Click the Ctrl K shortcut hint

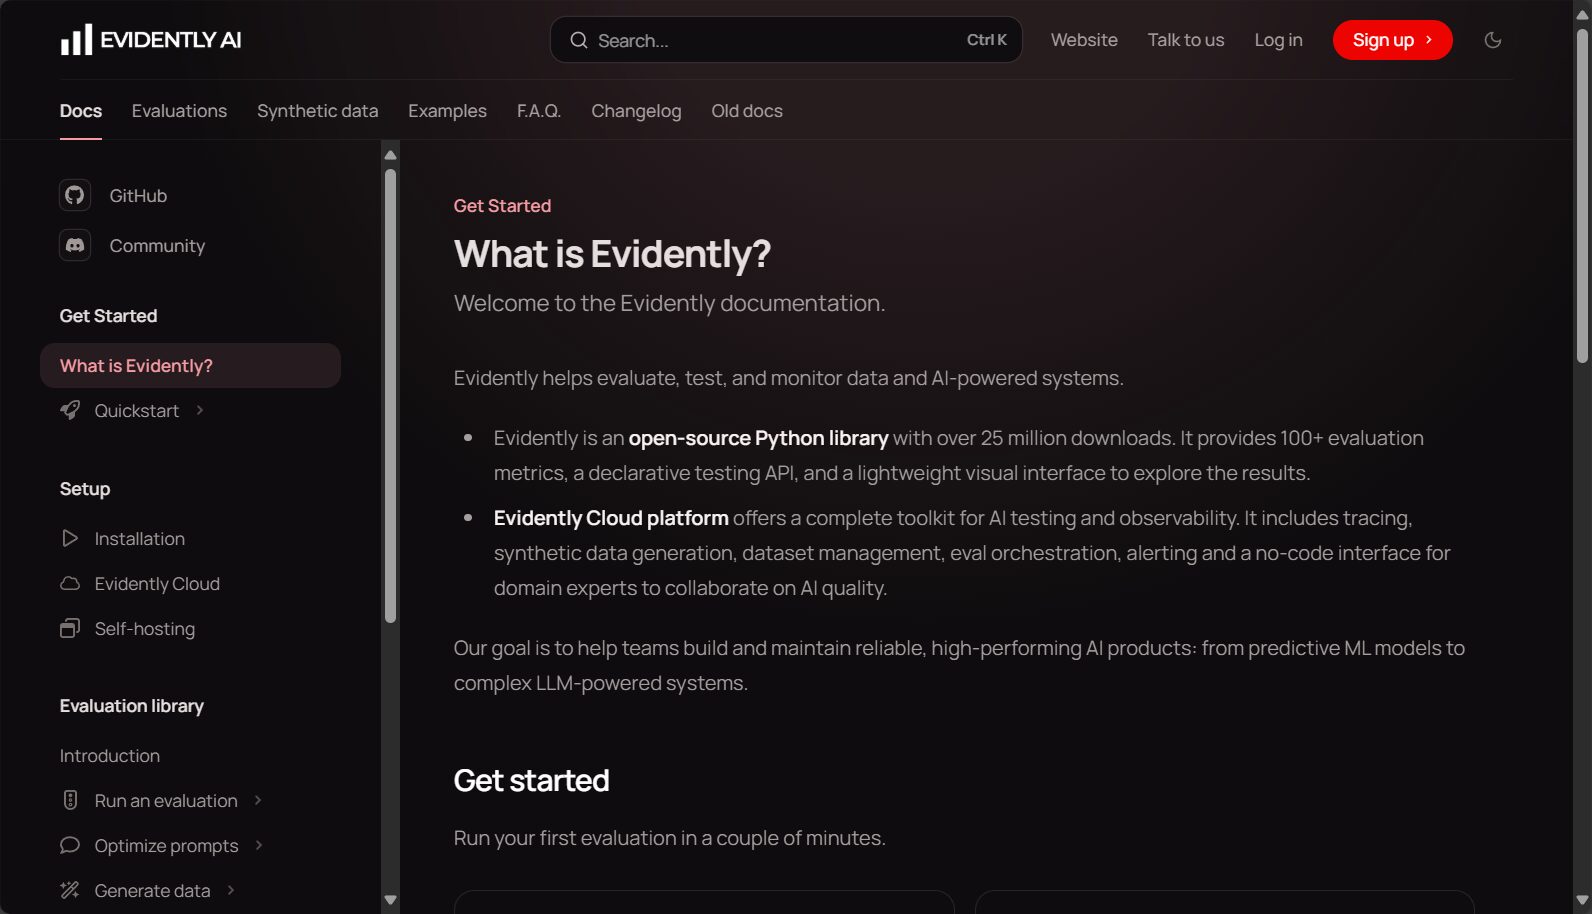click(986, 40)
